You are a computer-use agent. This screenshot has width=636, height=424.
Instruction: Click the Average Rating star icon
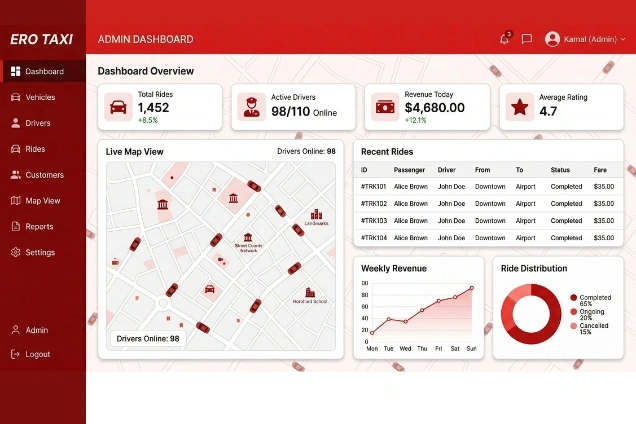pos(519,107)
